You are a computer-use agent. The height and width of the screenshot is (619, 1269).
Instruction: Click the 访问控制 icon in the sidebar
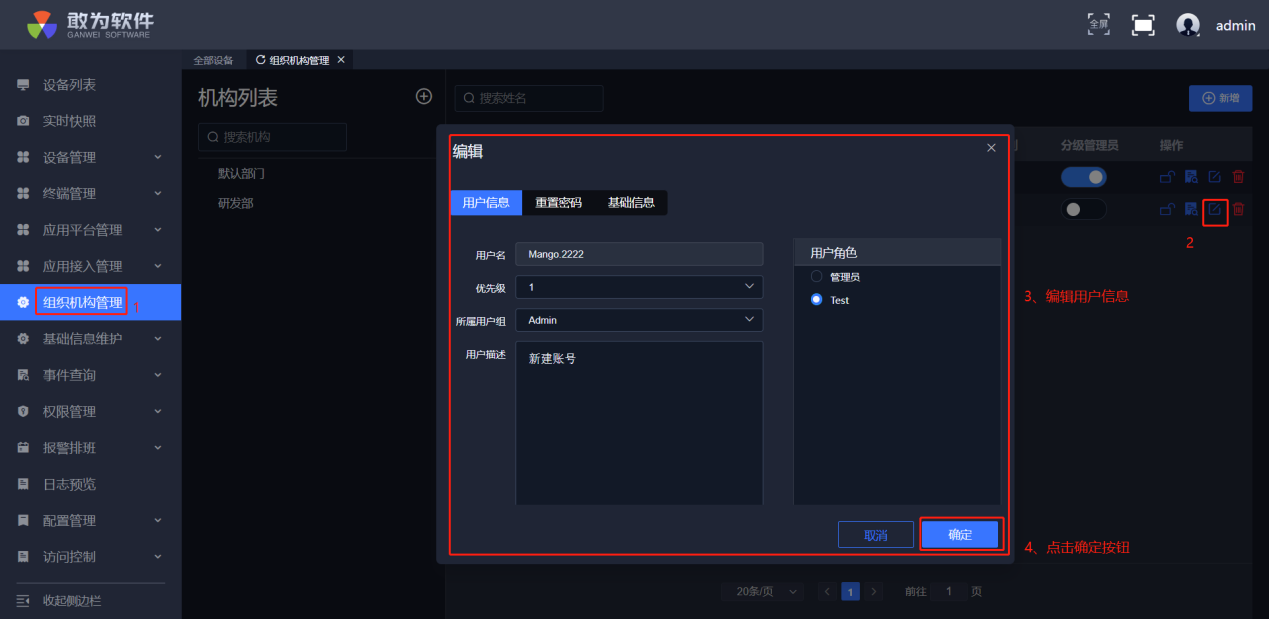pos(23,556)
